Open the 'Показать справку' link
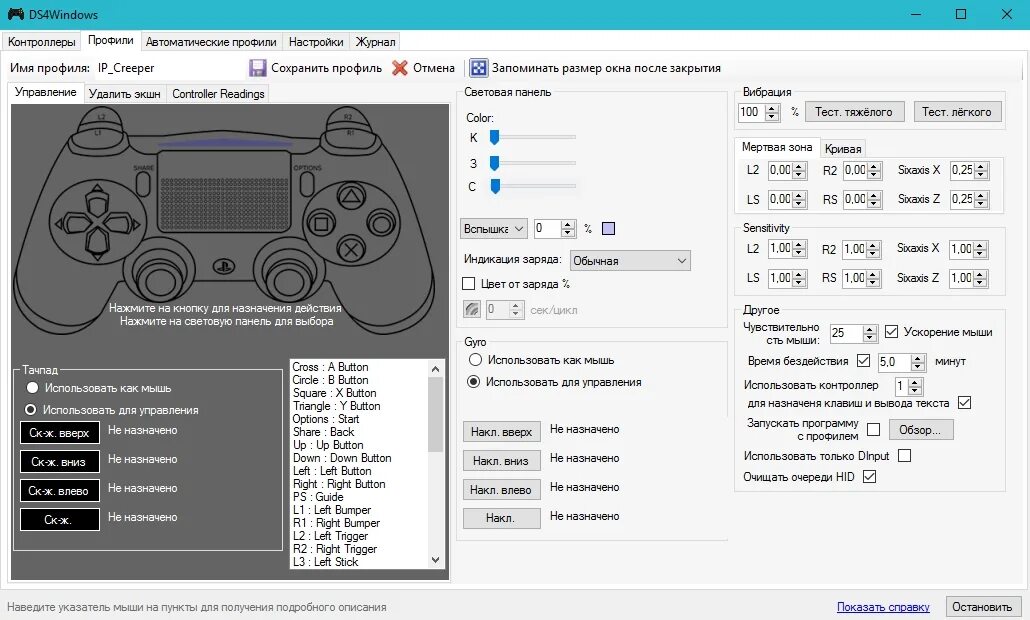Viewport: 1030px width, 620px height. 883,607
